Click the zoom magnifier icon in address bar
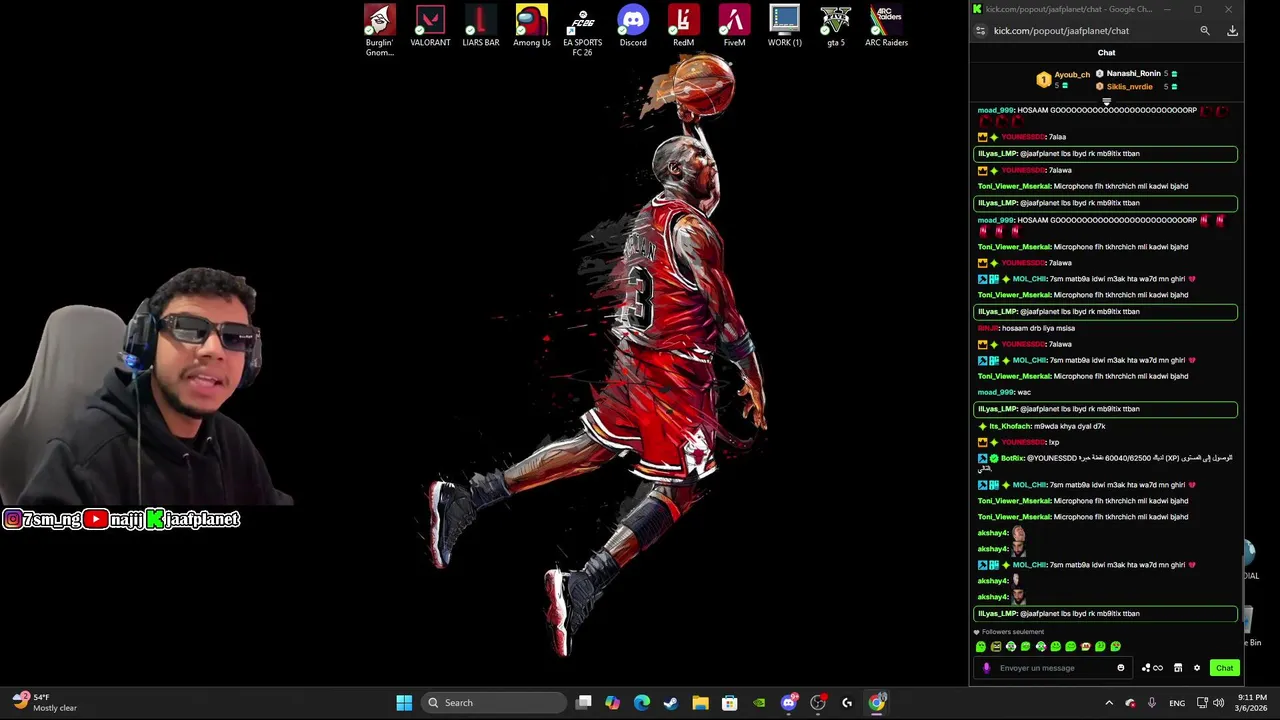The width and height of the screenshot is (1280, 720). click(1205, 31)
